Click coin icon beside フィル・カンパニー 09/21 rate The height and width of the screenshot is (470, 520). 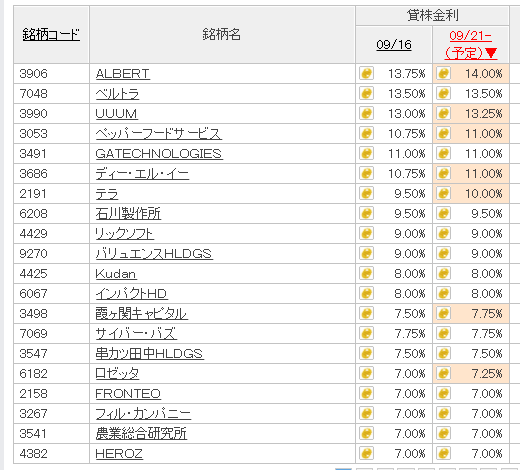coord(443,413)
